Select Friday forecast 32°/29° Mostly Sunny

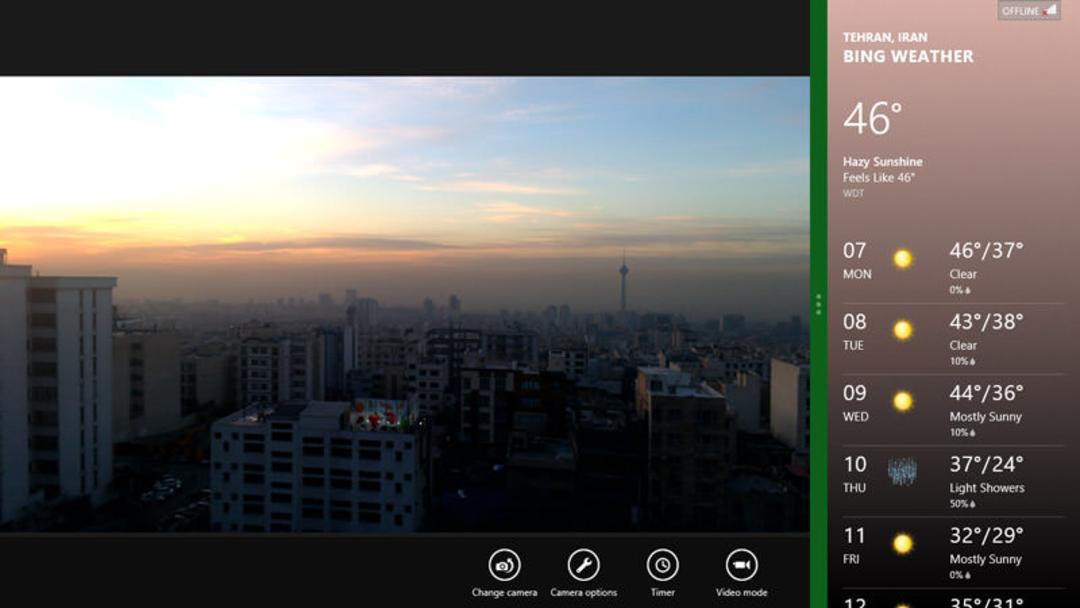[x=986, y=553]
